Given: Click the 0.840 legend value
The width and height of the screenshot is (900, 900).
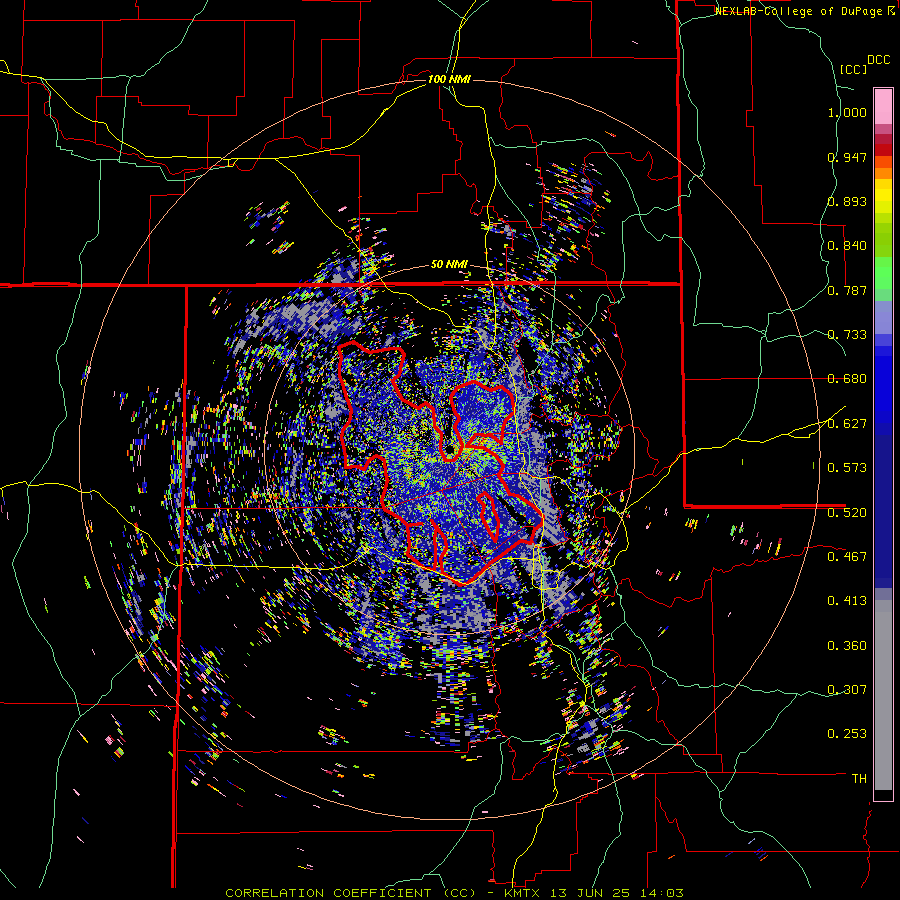Looking at the screenshot, I should [847, 246].
